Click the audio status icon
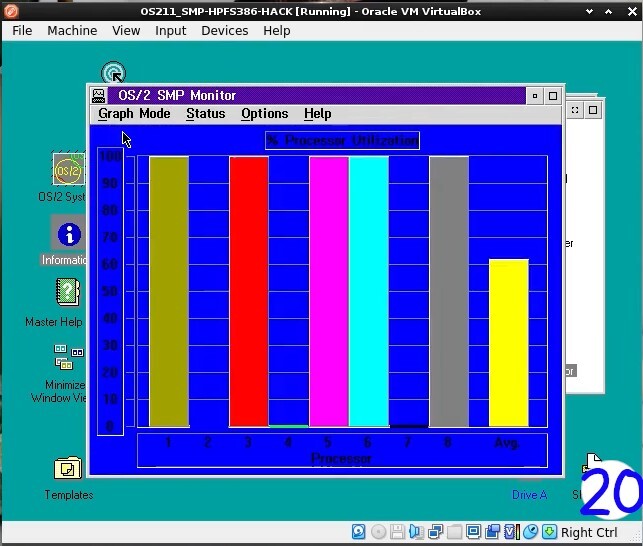The width and height of the screenshot is (643, 546). click(x=416, y=532)
